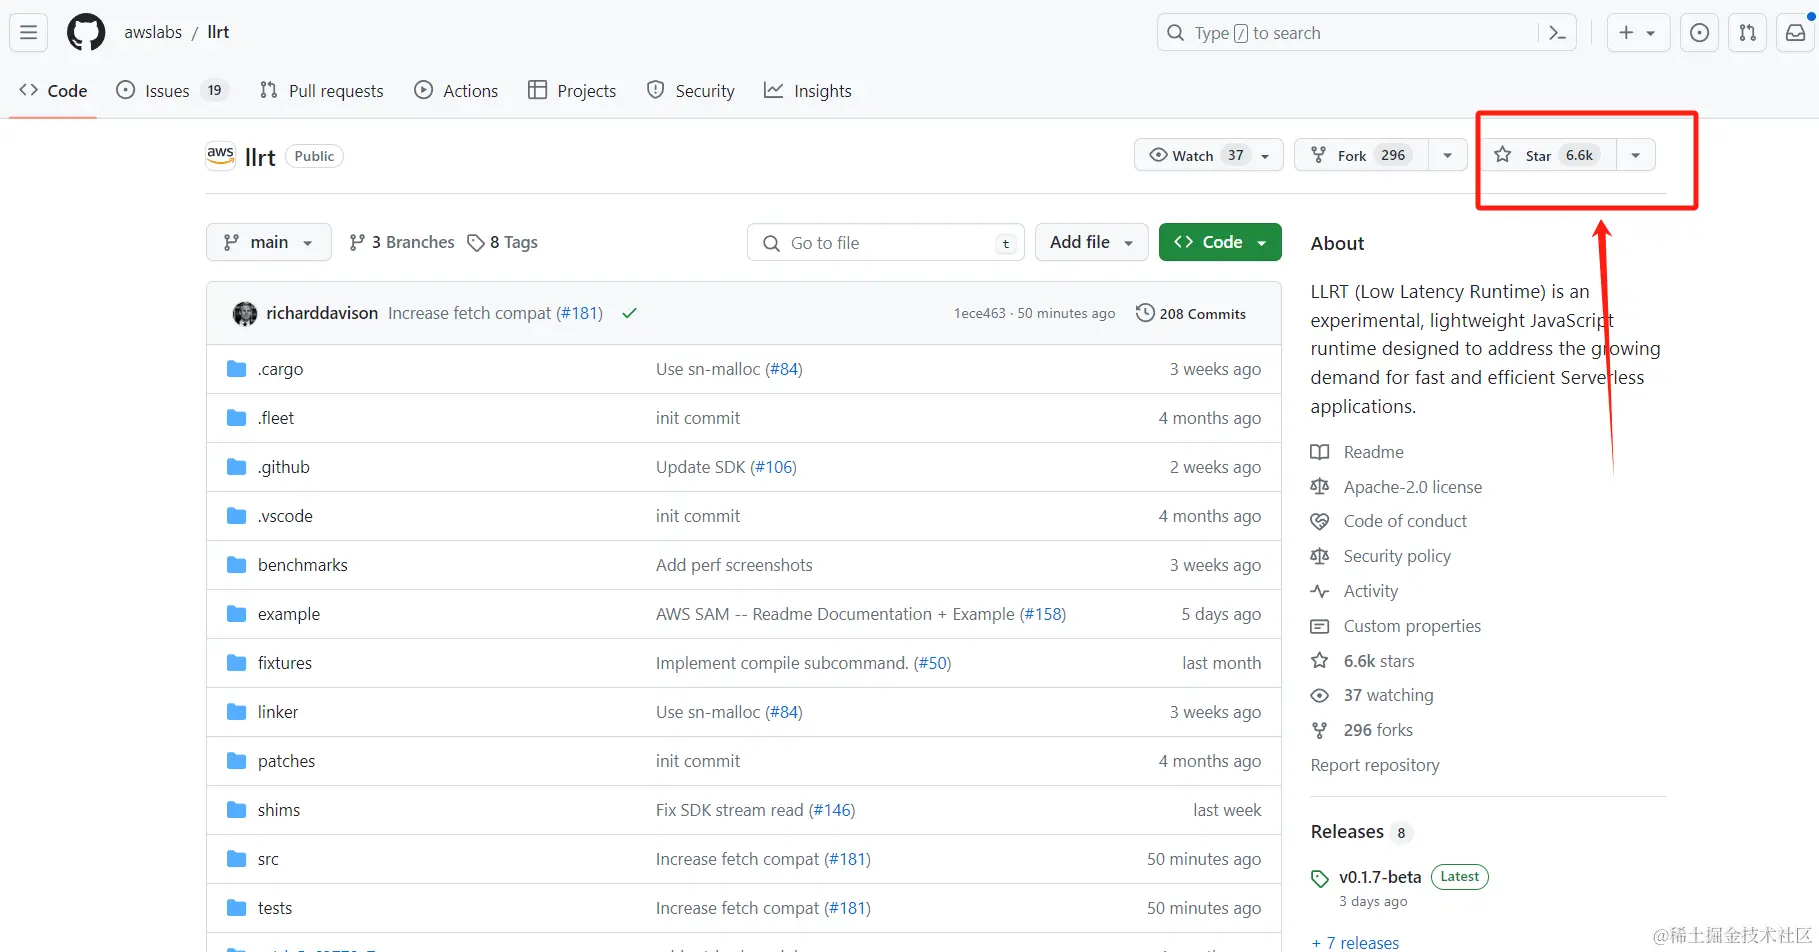Image resolution: width=1819 pixels, height=952 pixels.
Task: Click the Activity pulse icon
Action: pos(1320,591)
